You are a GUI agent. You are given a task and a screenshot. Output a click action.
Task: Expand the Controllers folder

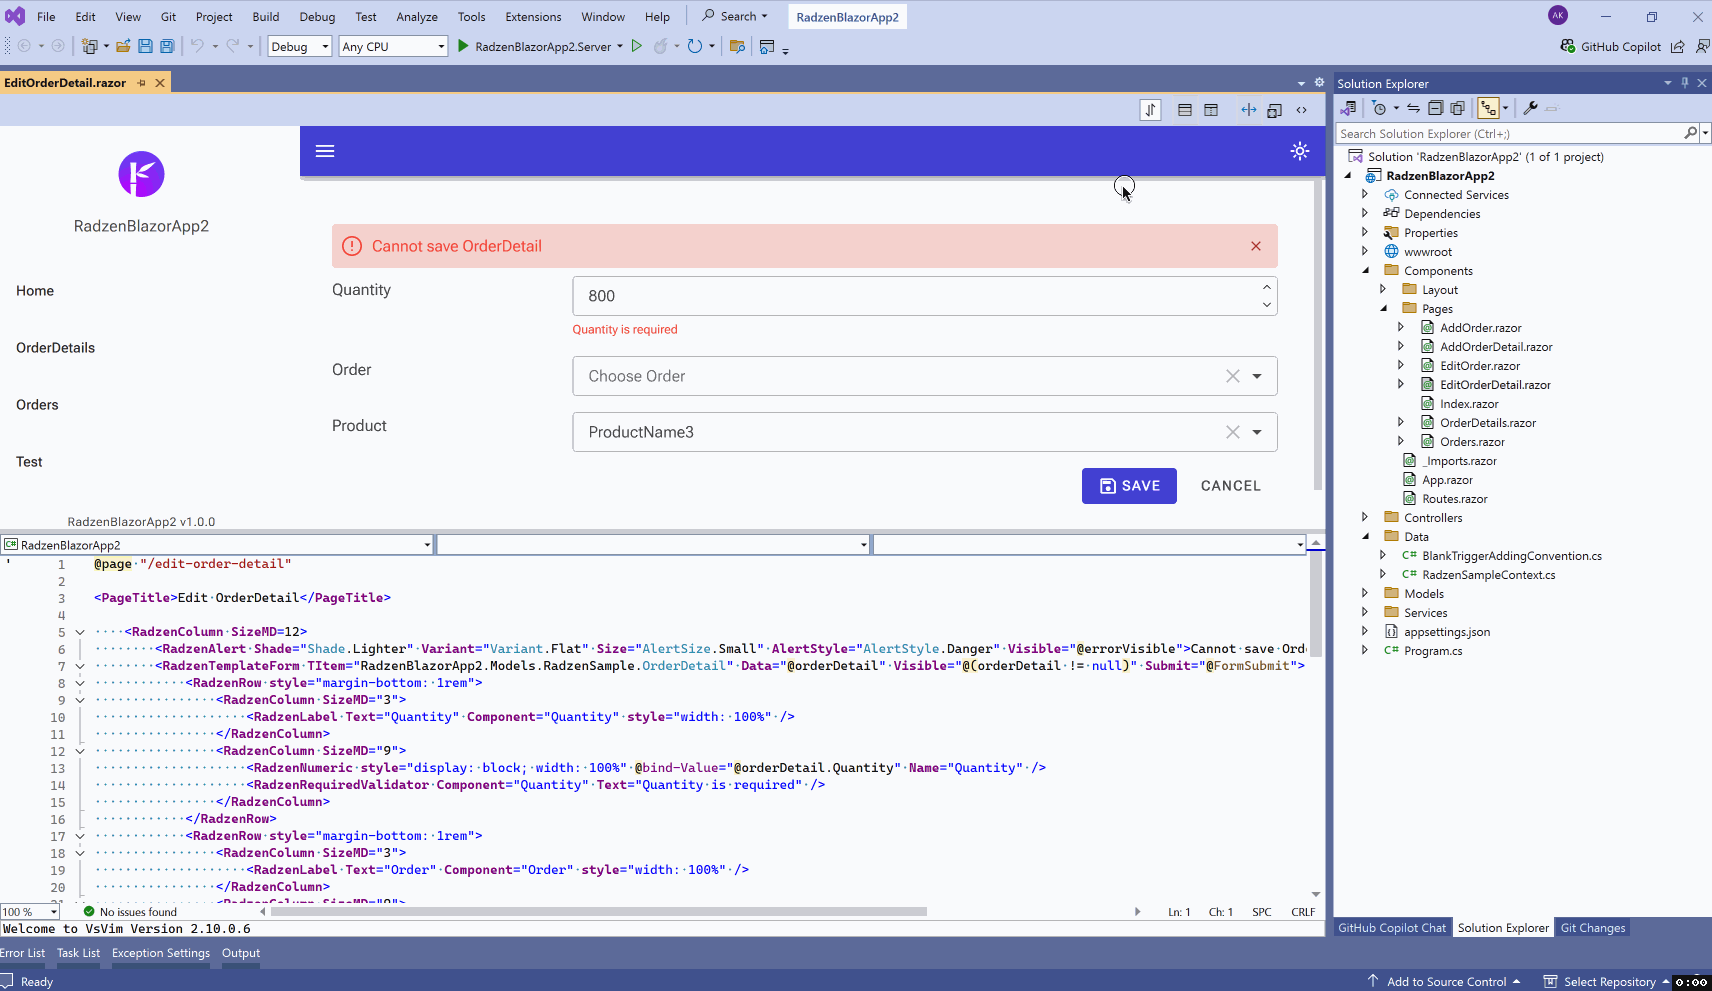(1365, 518)
